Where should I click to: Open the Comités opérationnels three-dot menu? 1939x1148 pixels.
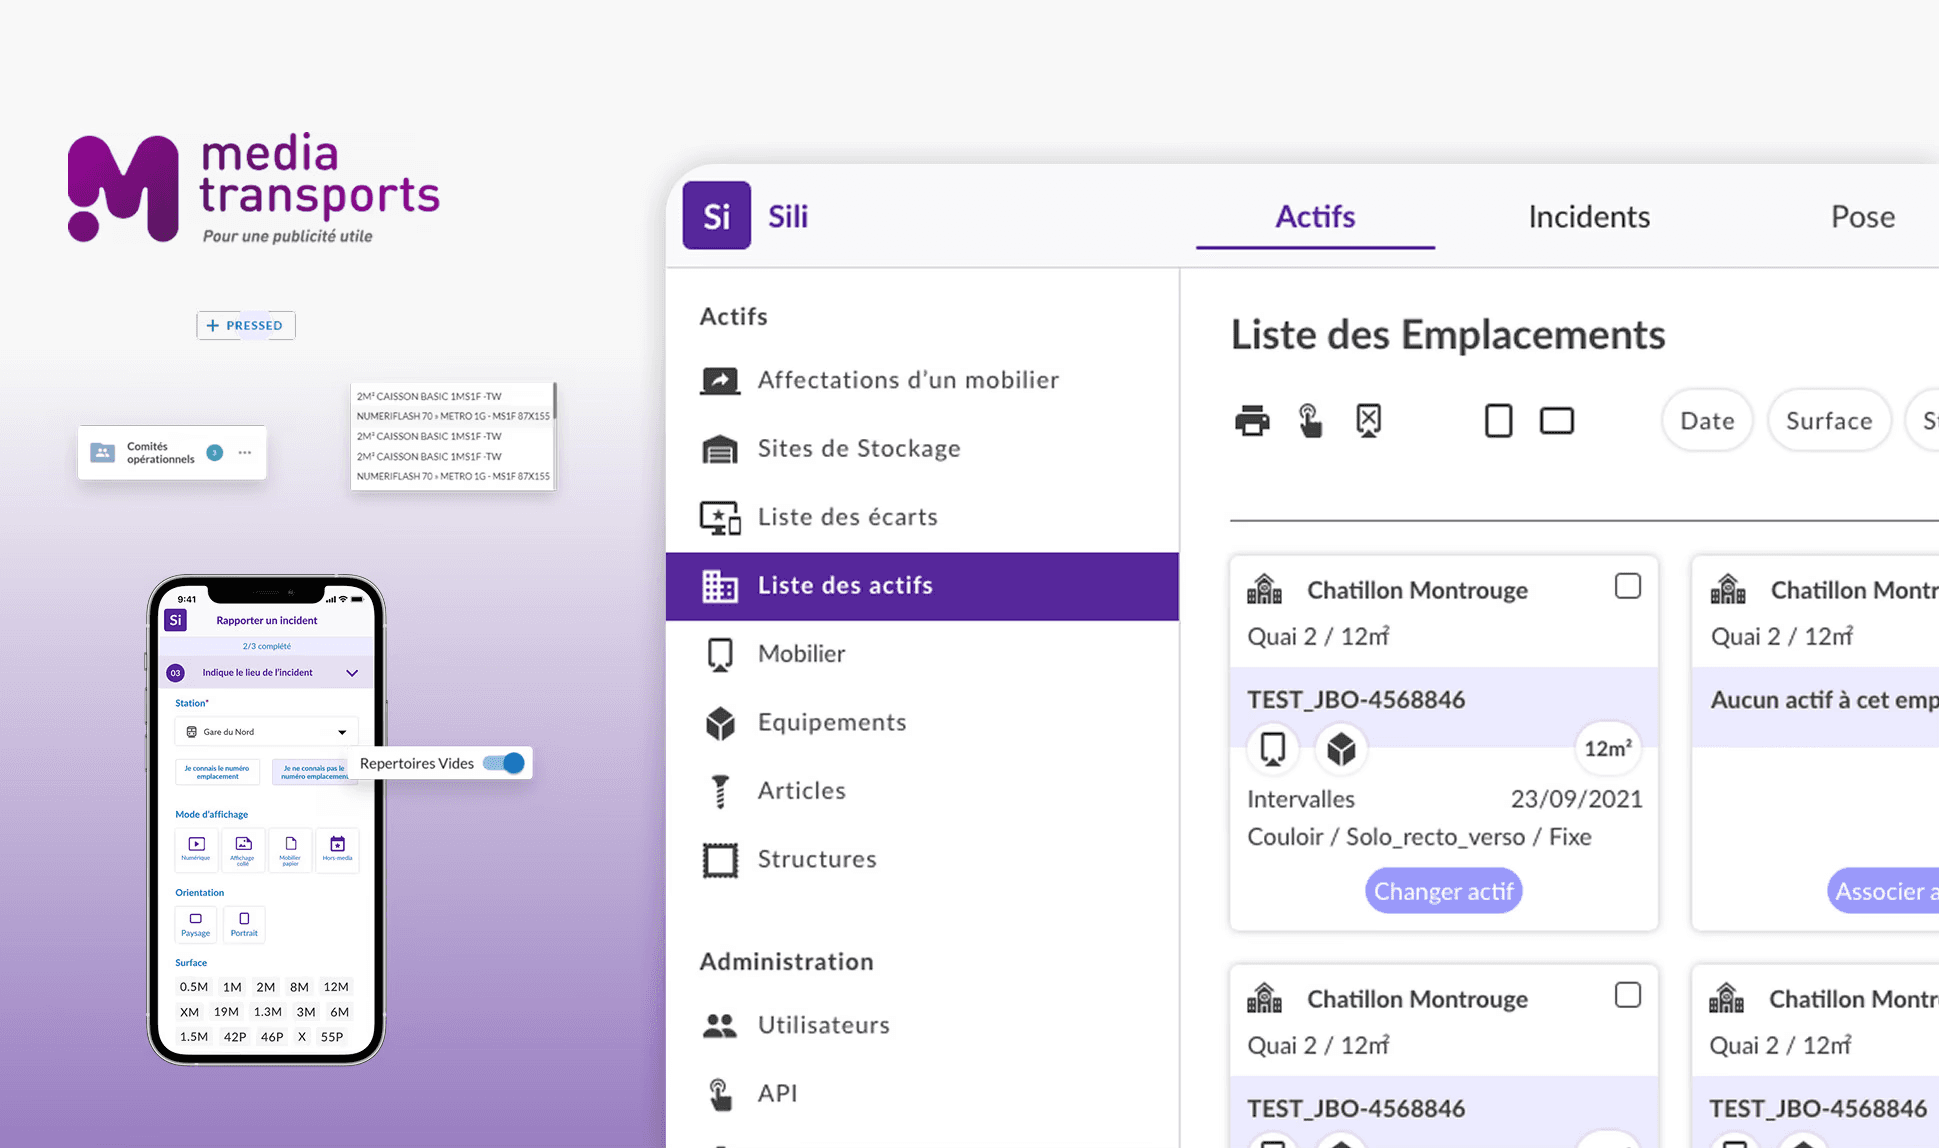coord(245,453)
